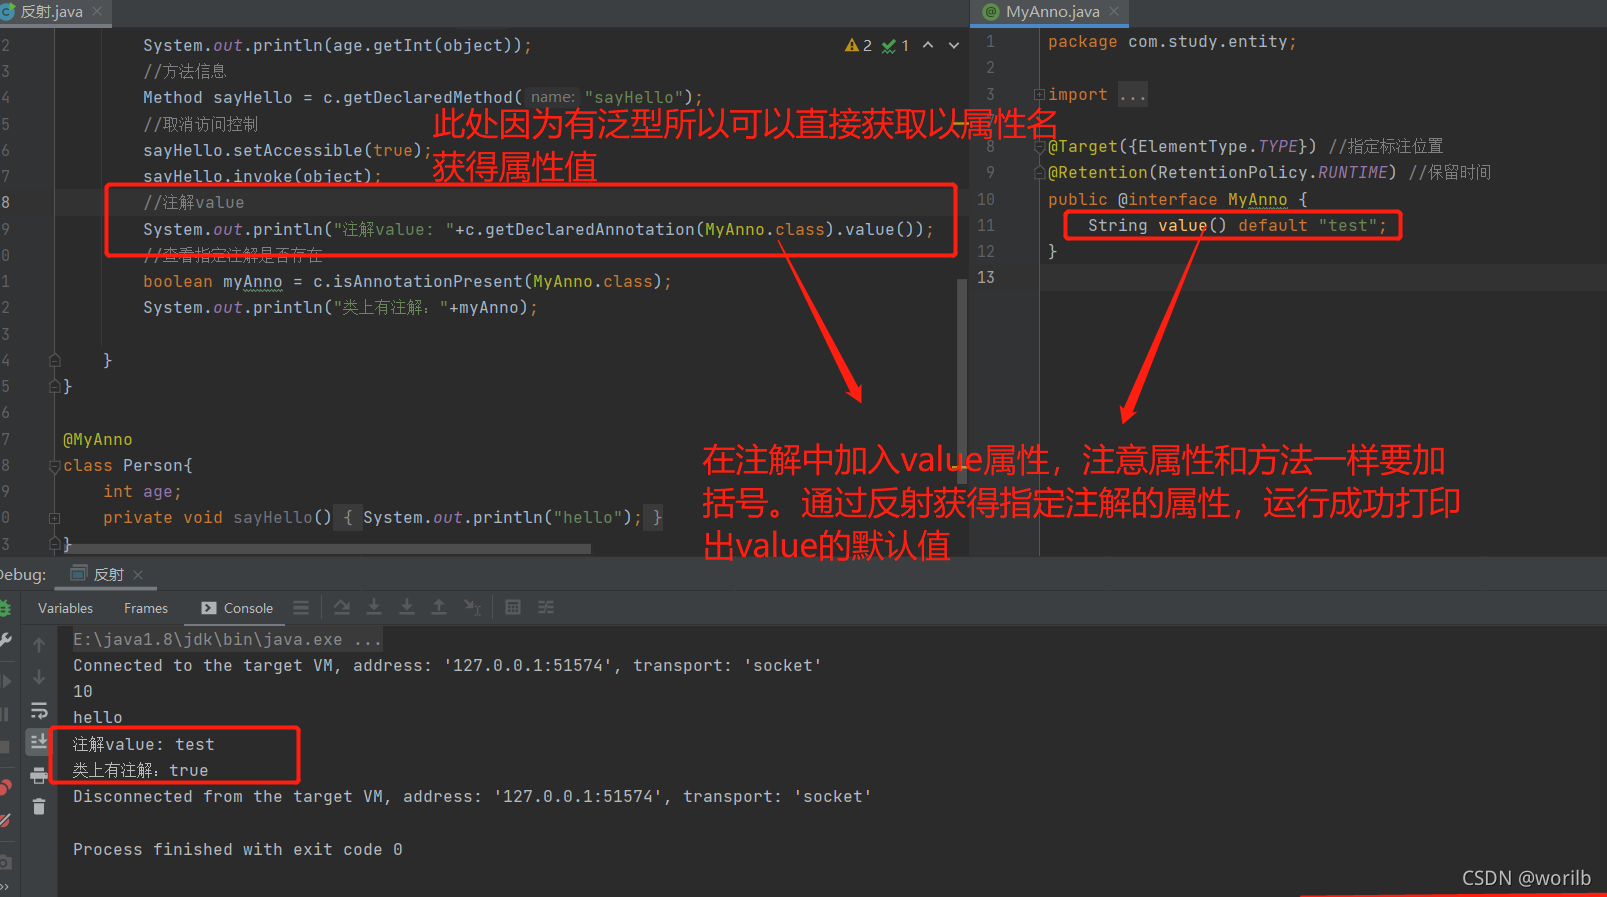Image resolution: width=1607 pixels, height=897 pixels.
Task: Click the console line '类上有注解: true'
Action: tap(141, 771)
